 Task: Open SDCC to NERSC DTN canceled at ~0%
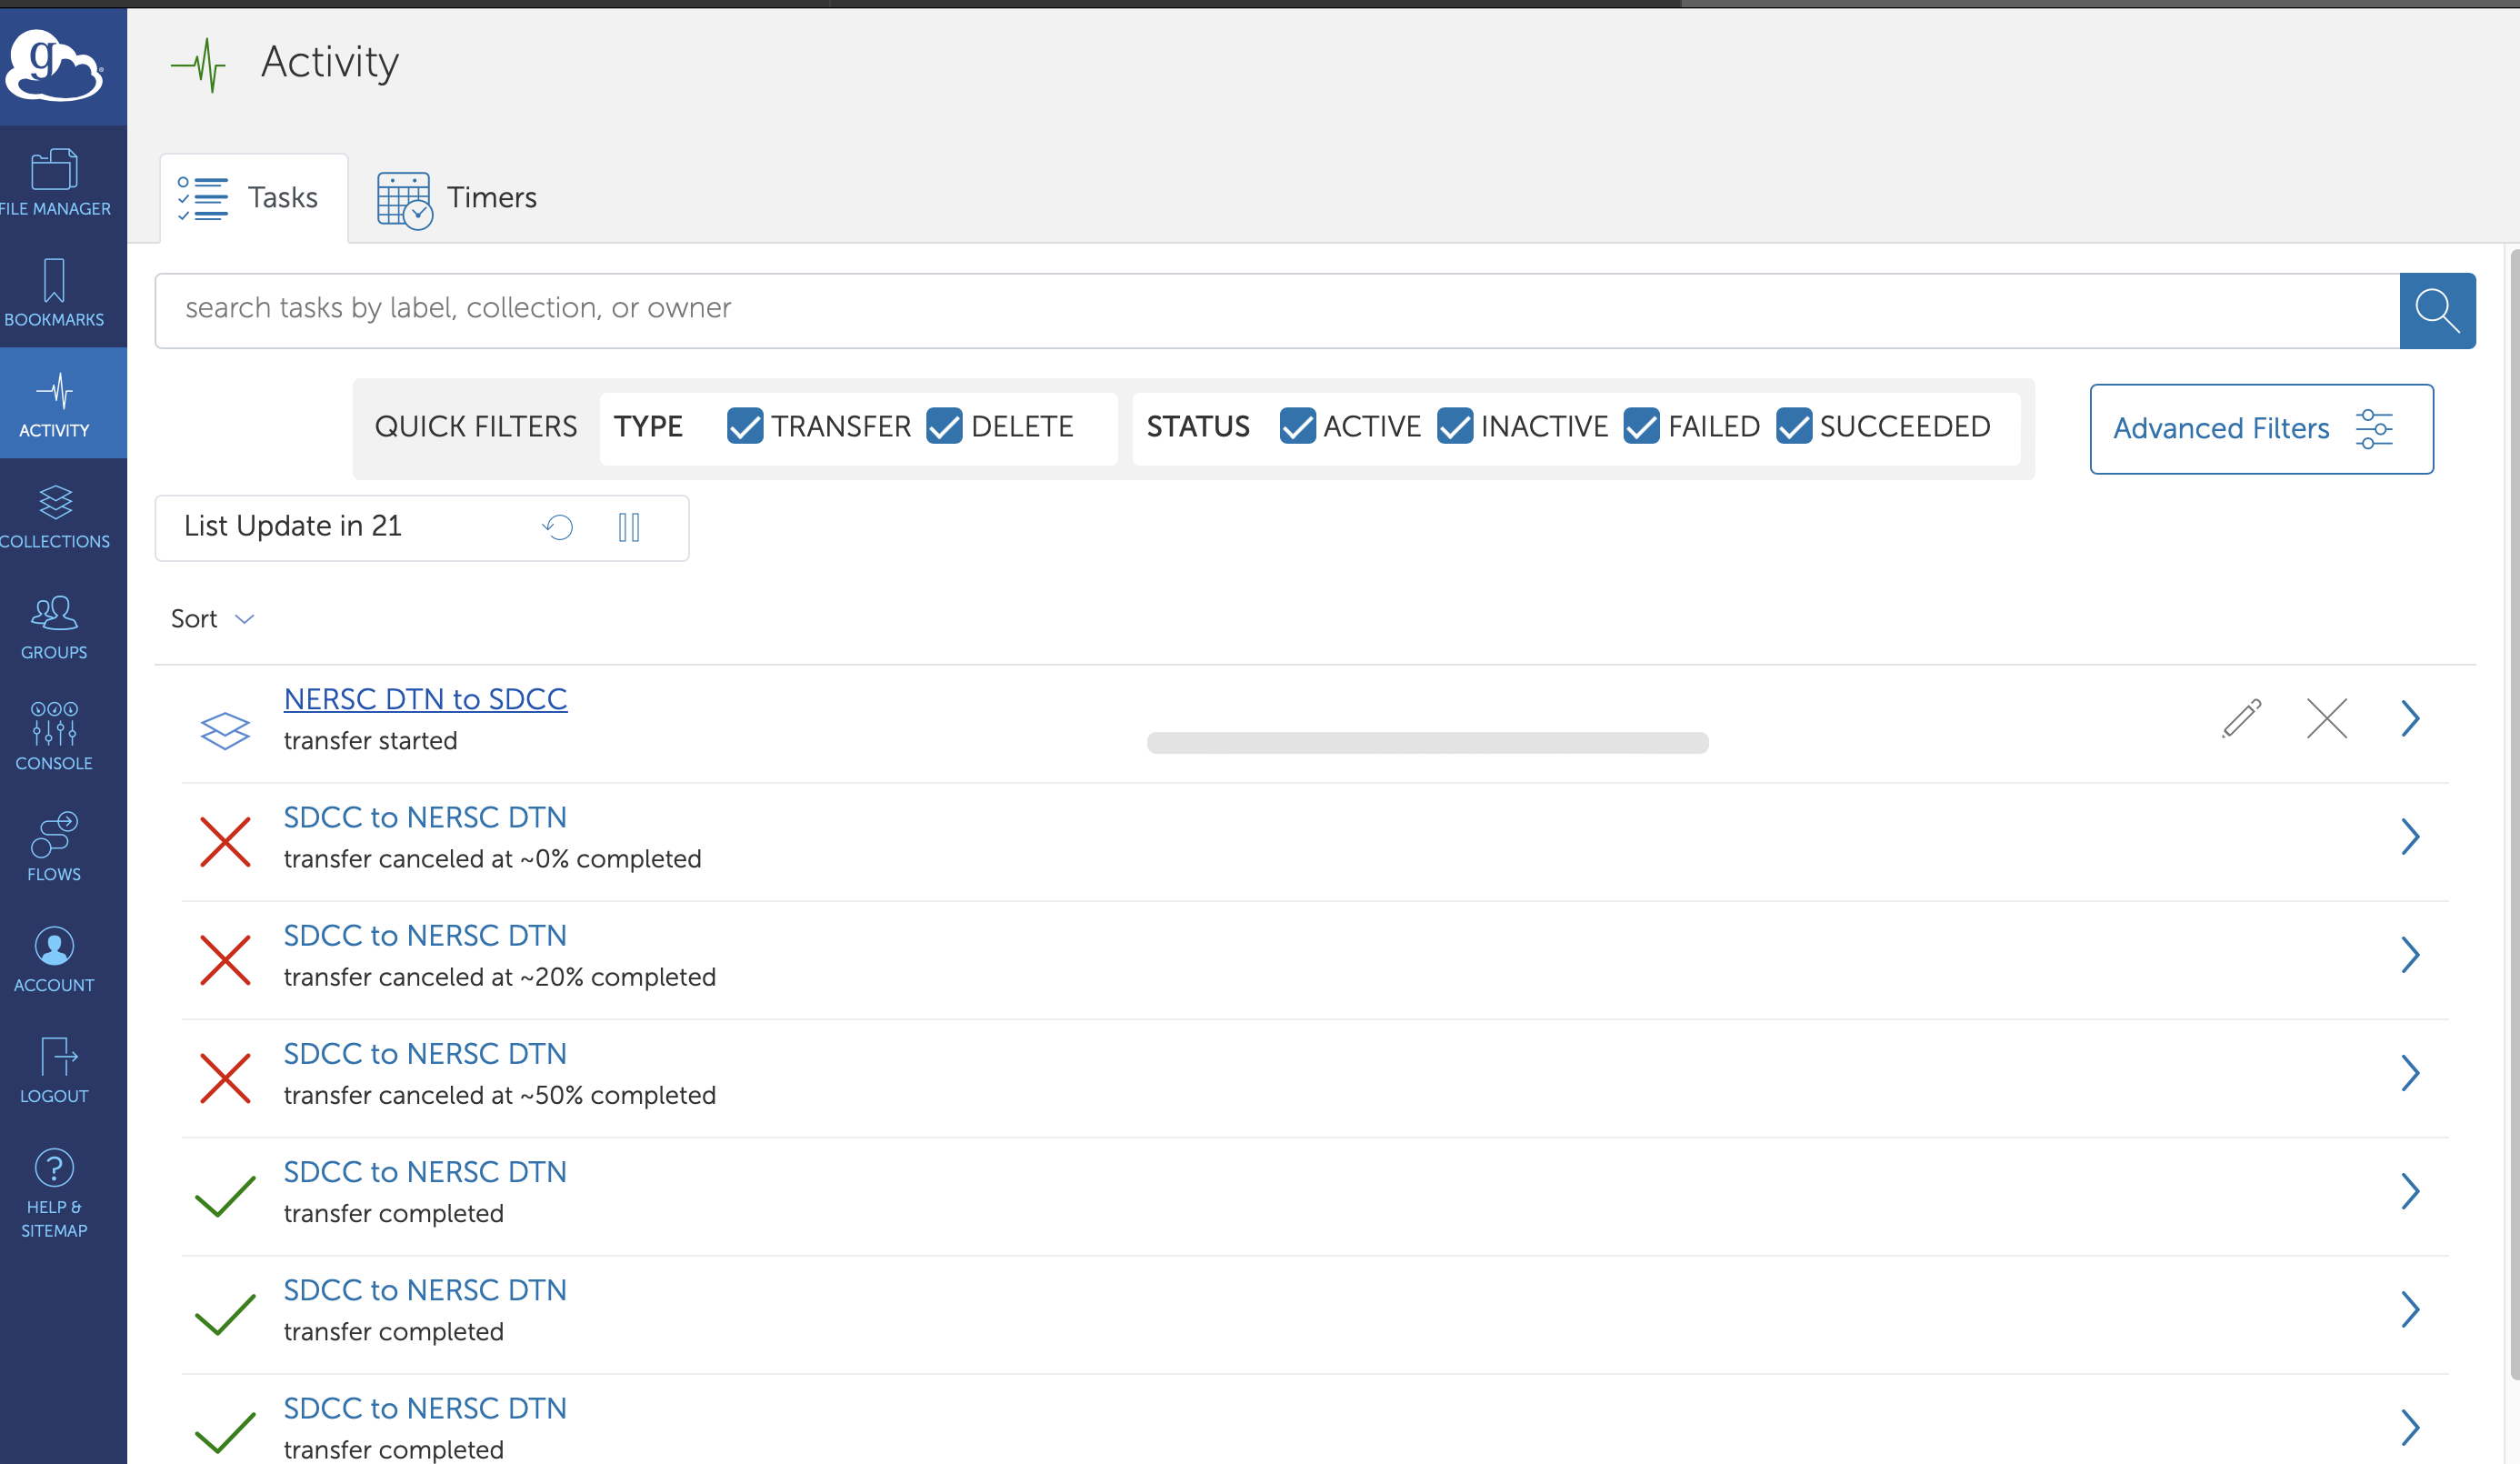coord(425,817)
